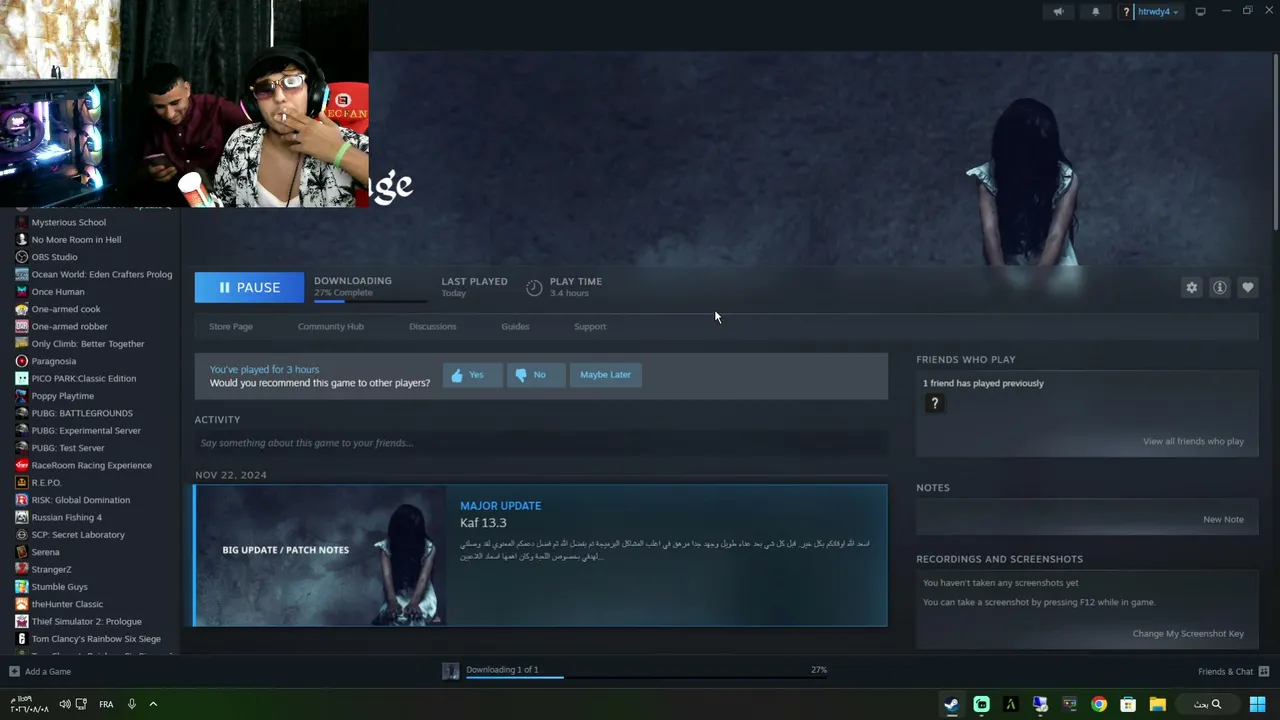Open the htrwdy4 account dropdown
The image size is (1280, 720).
pos(1158,12)
